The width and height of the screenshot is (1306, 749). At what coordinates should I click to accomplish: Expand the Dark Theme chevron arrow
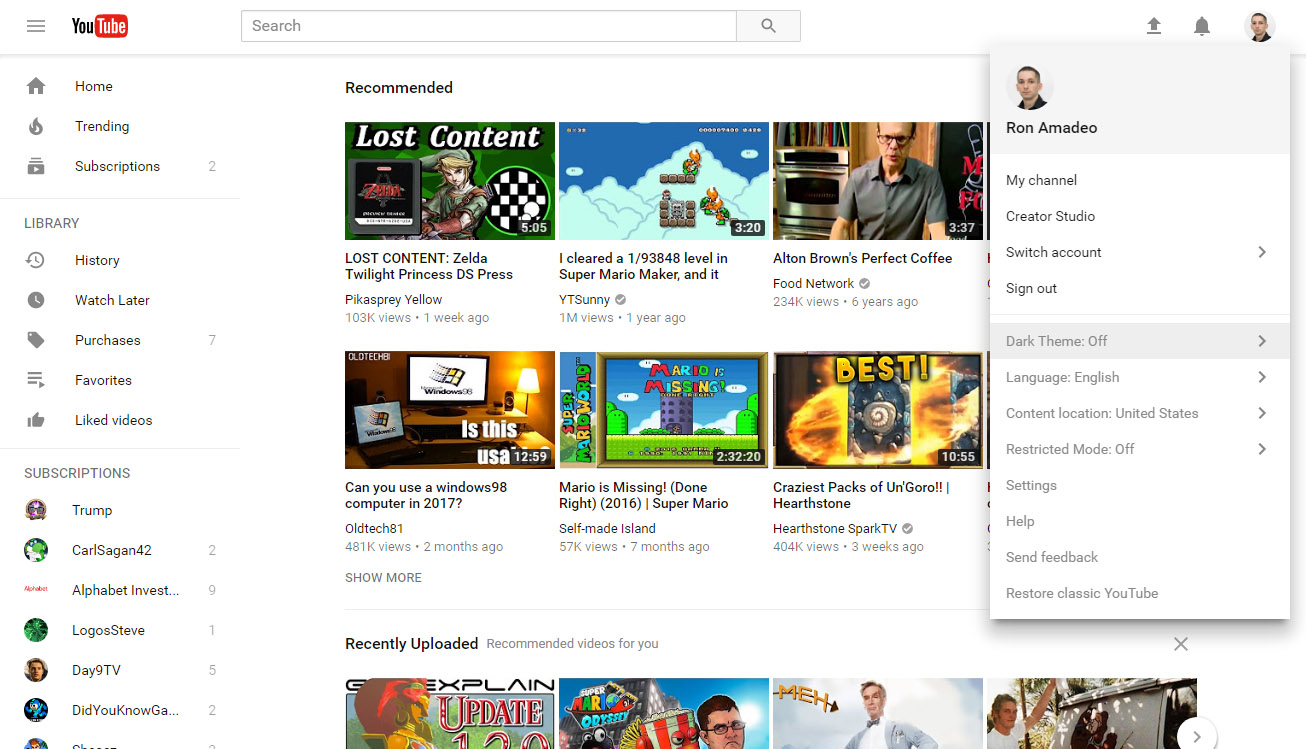point(1262,341)
